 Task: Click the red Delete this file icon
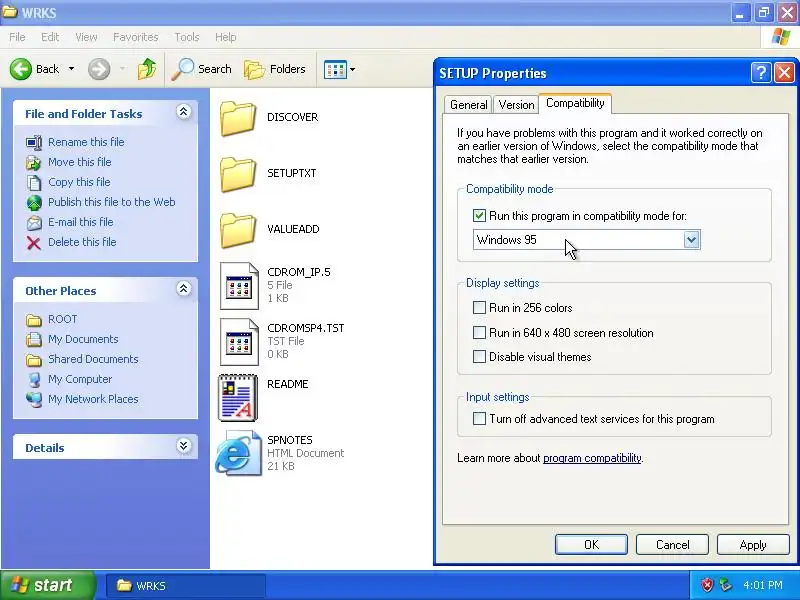(34, 243)
